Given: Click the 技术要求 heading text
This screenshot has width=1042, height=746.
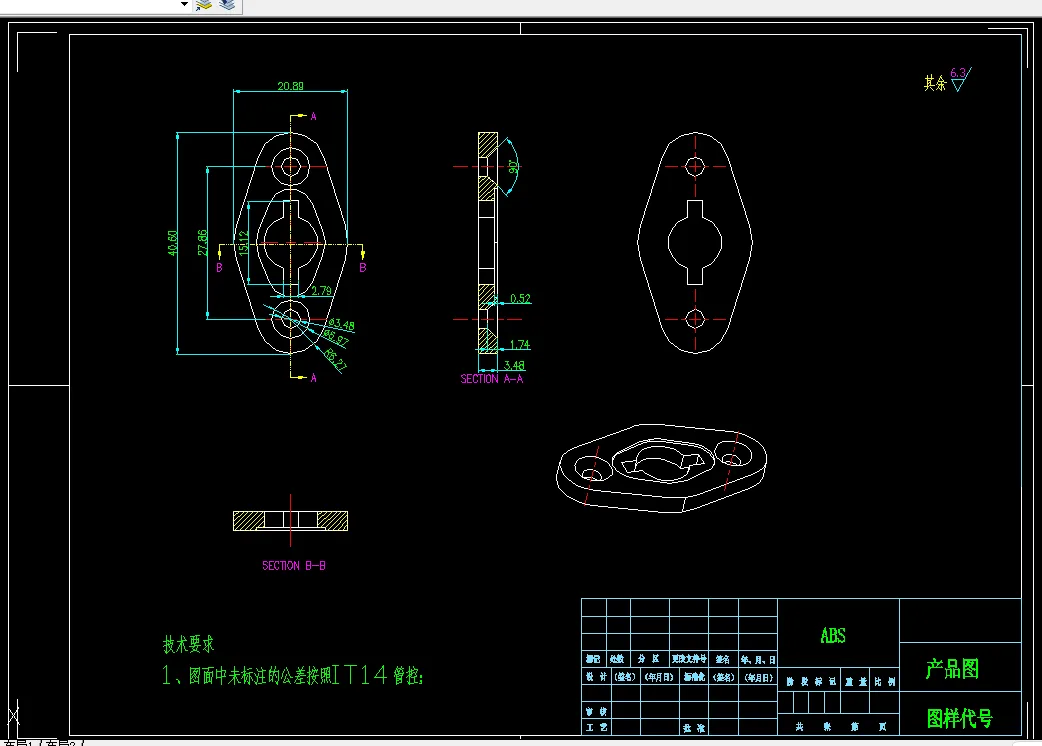Looking at the screenshot, I should tap(189, 644).
